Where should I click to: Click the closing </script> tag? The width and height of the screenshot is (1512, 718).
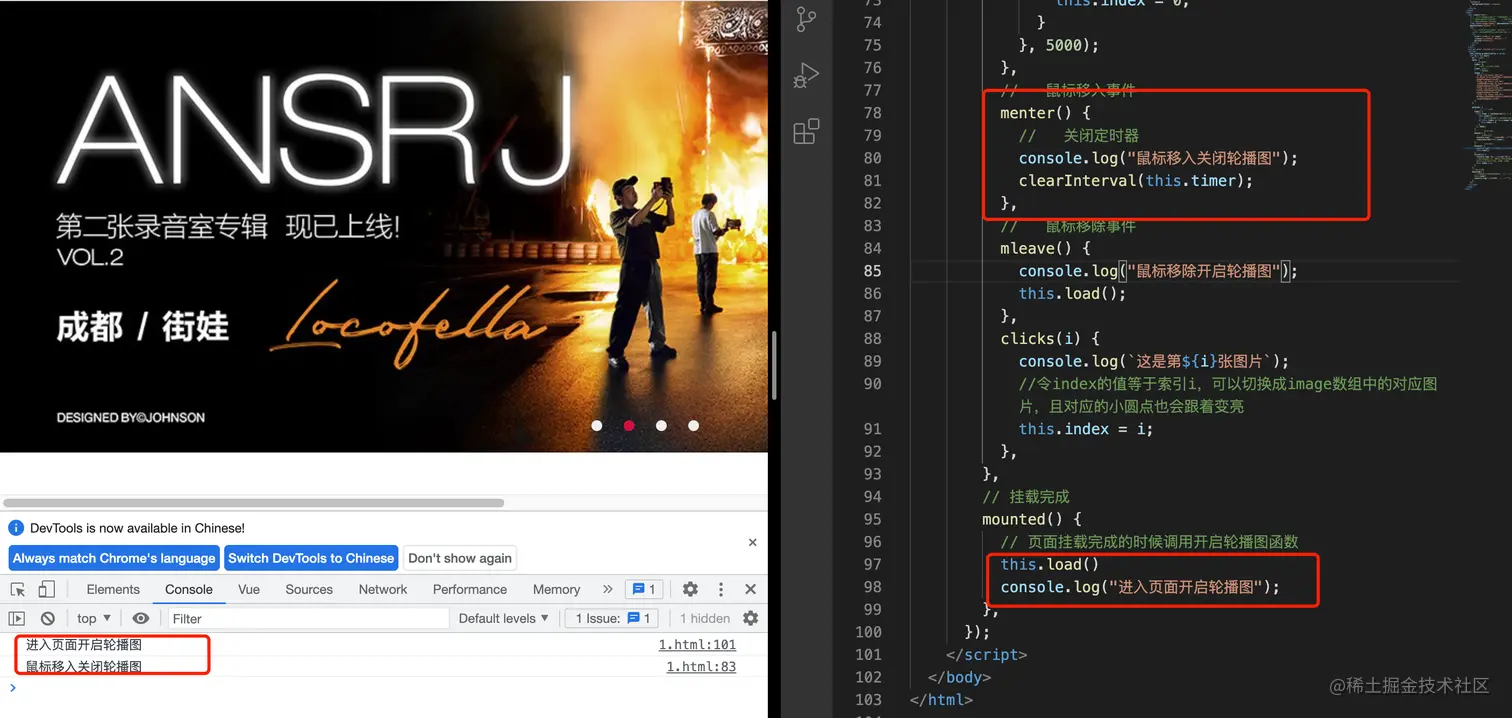pos(986,655)
